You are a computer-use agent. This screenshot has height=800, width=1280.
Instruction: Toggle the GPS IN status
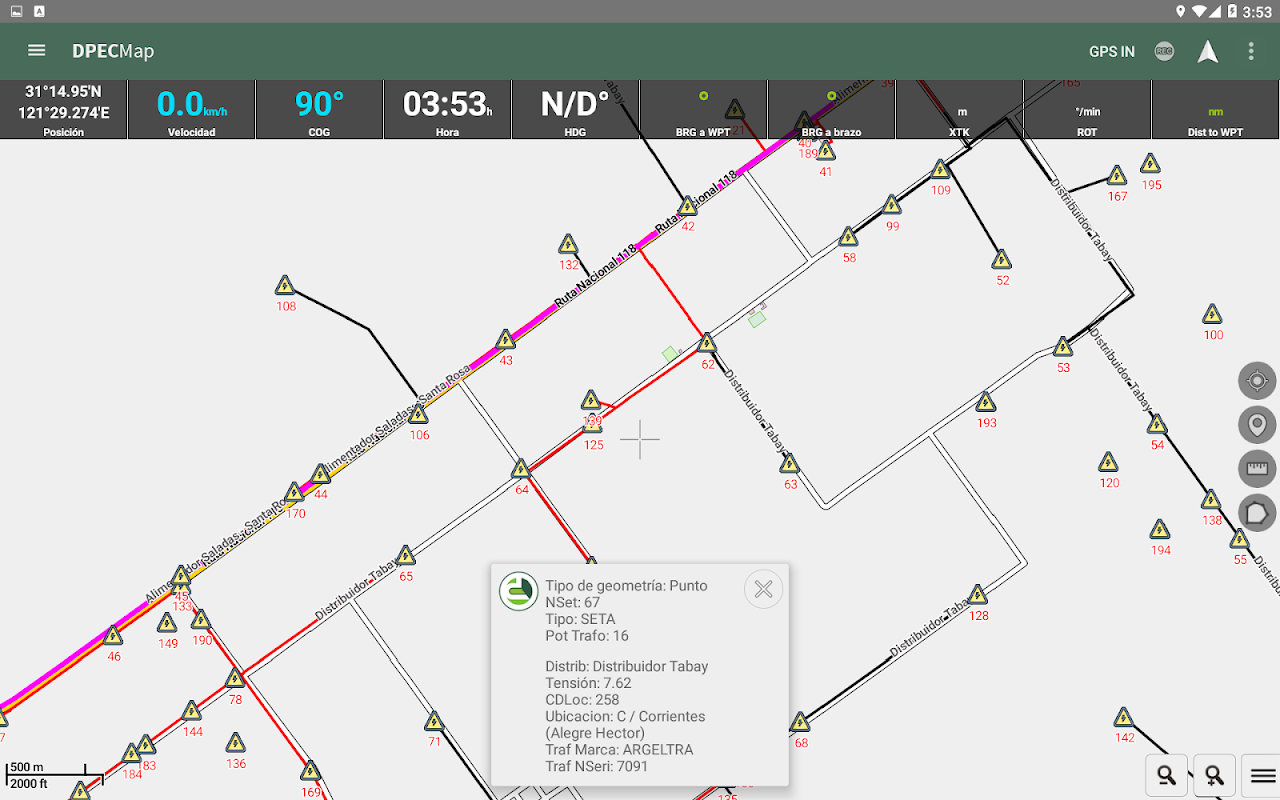[1112, 51]
